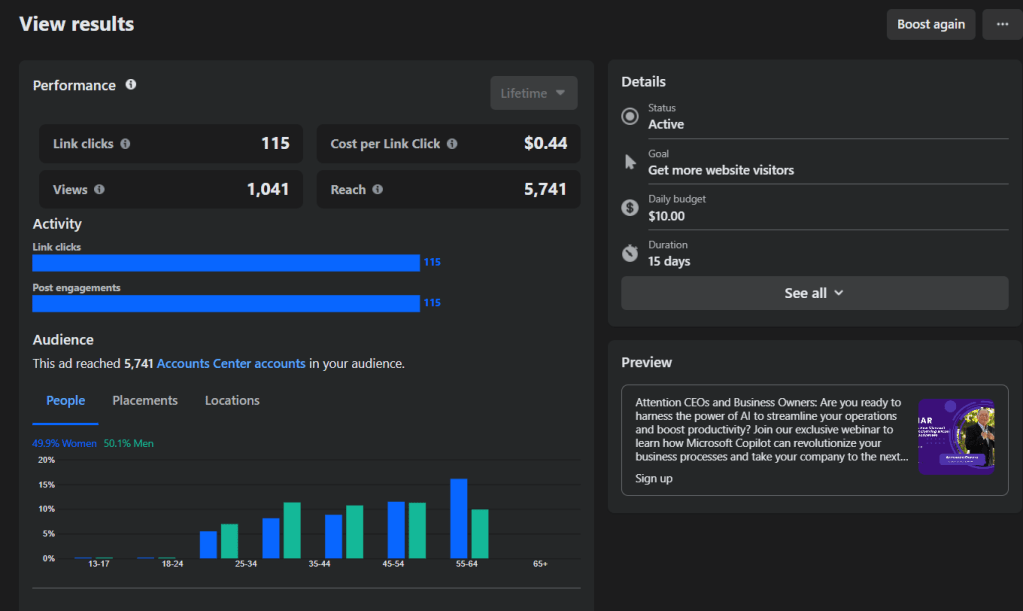The width and height of the screenshot is (1023, 611).
Task: Click the 55-64 women bar in chart
Action: coord(459,518)
